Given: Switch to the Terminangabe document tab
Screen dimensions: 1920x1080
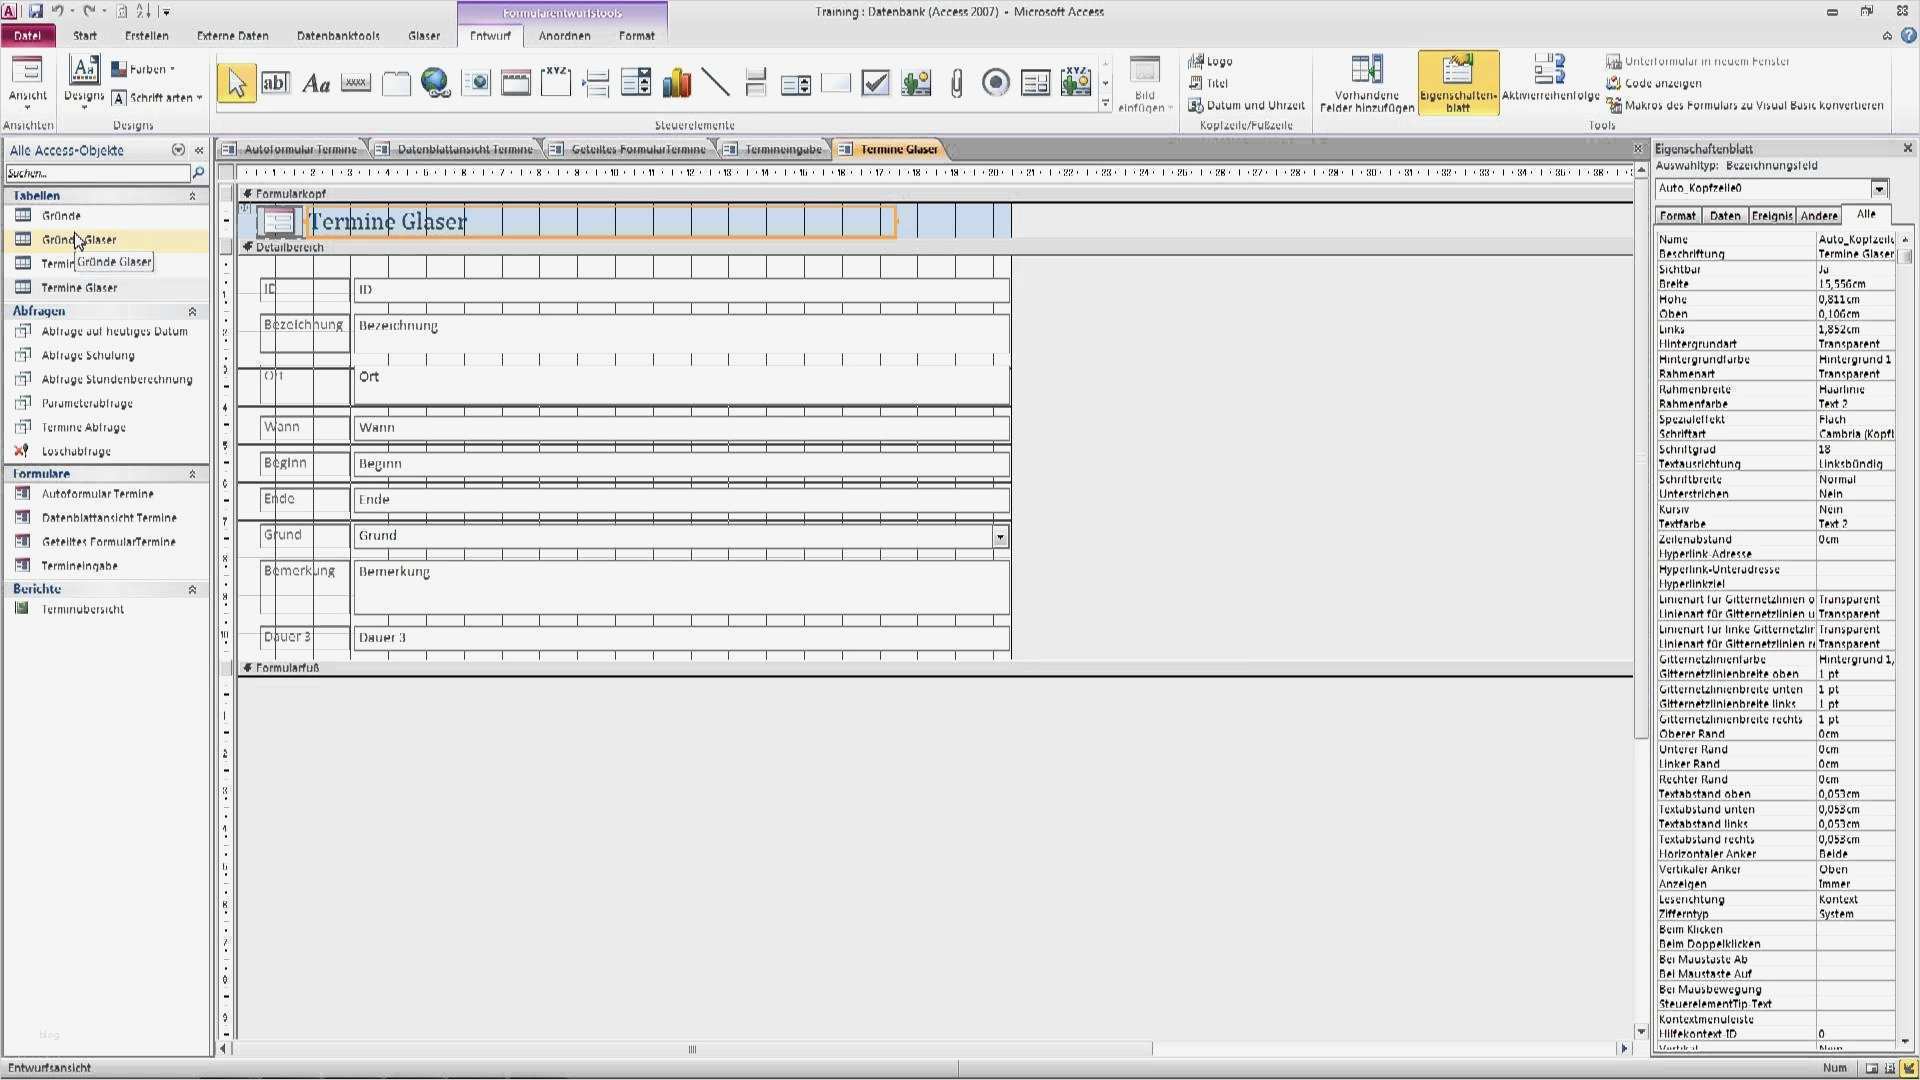Looking at the screenshot, I should [782, 149].
